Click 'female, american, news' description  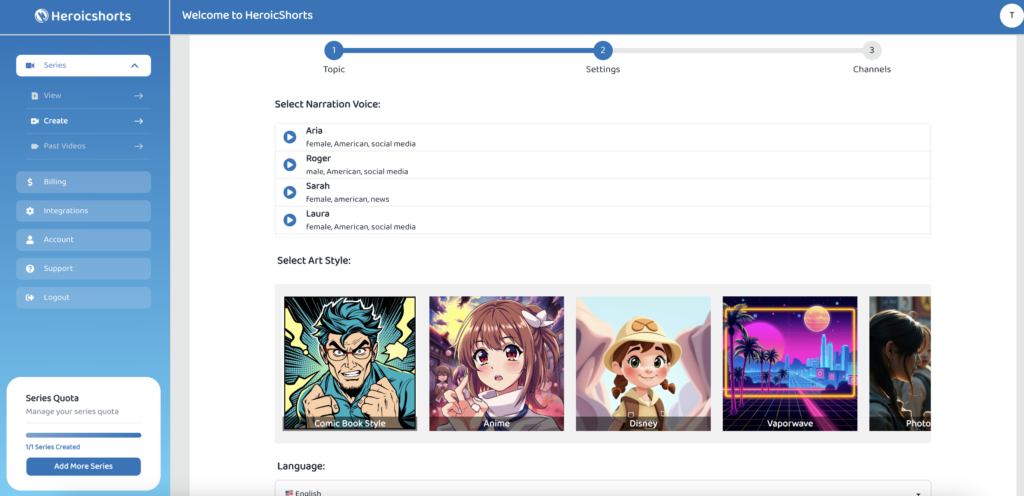[347, 199]
